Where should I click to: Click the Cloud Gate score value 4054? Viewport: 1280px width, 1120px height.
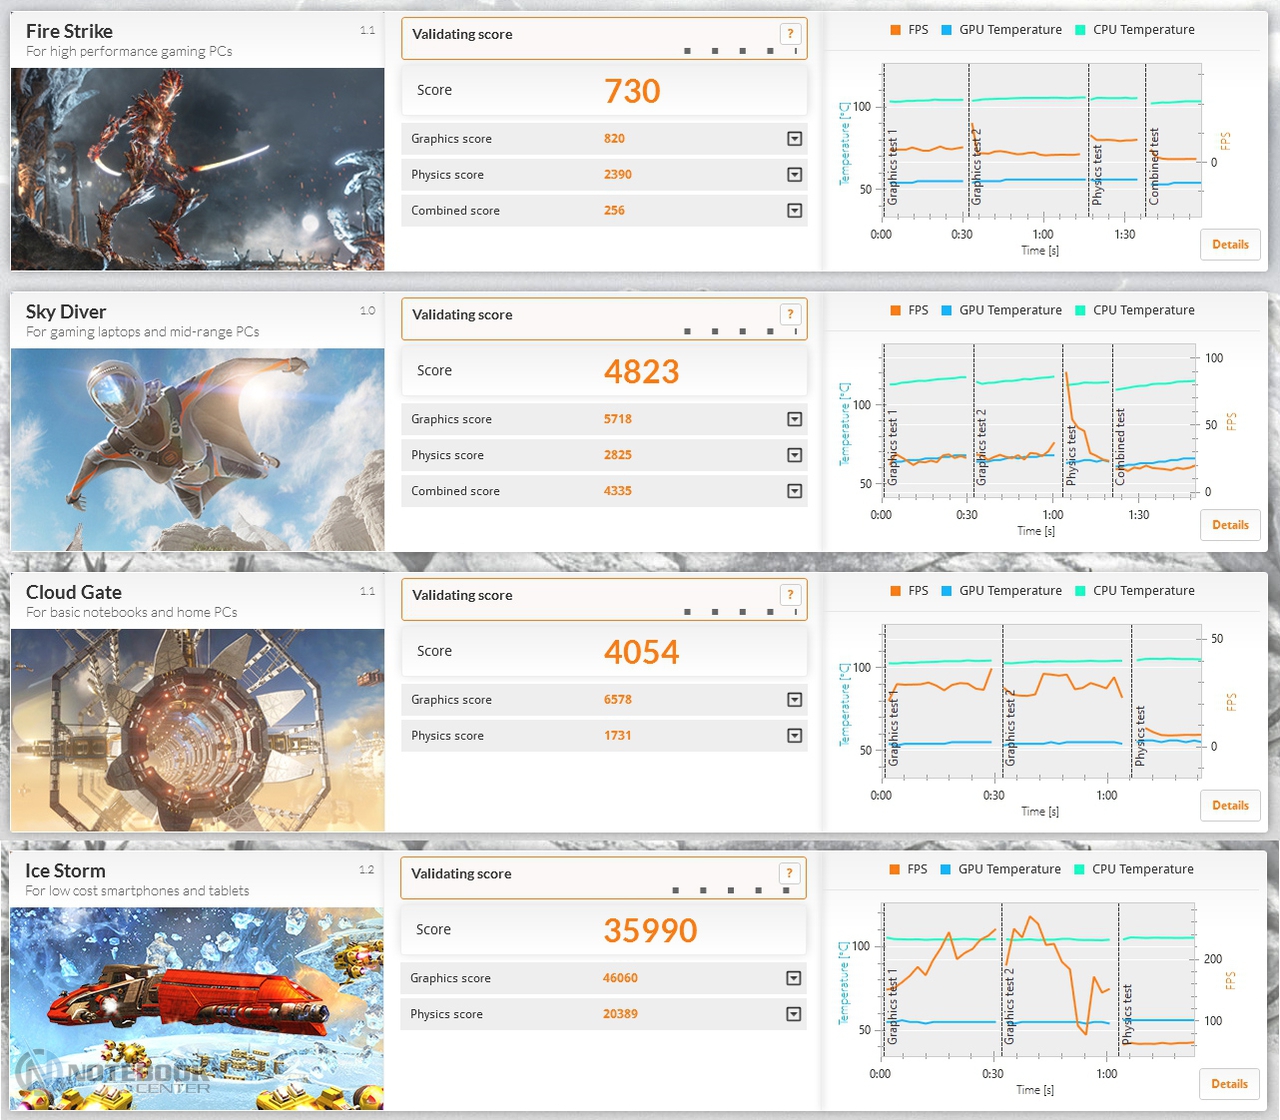pyautogui.click(x=641, y=652)
